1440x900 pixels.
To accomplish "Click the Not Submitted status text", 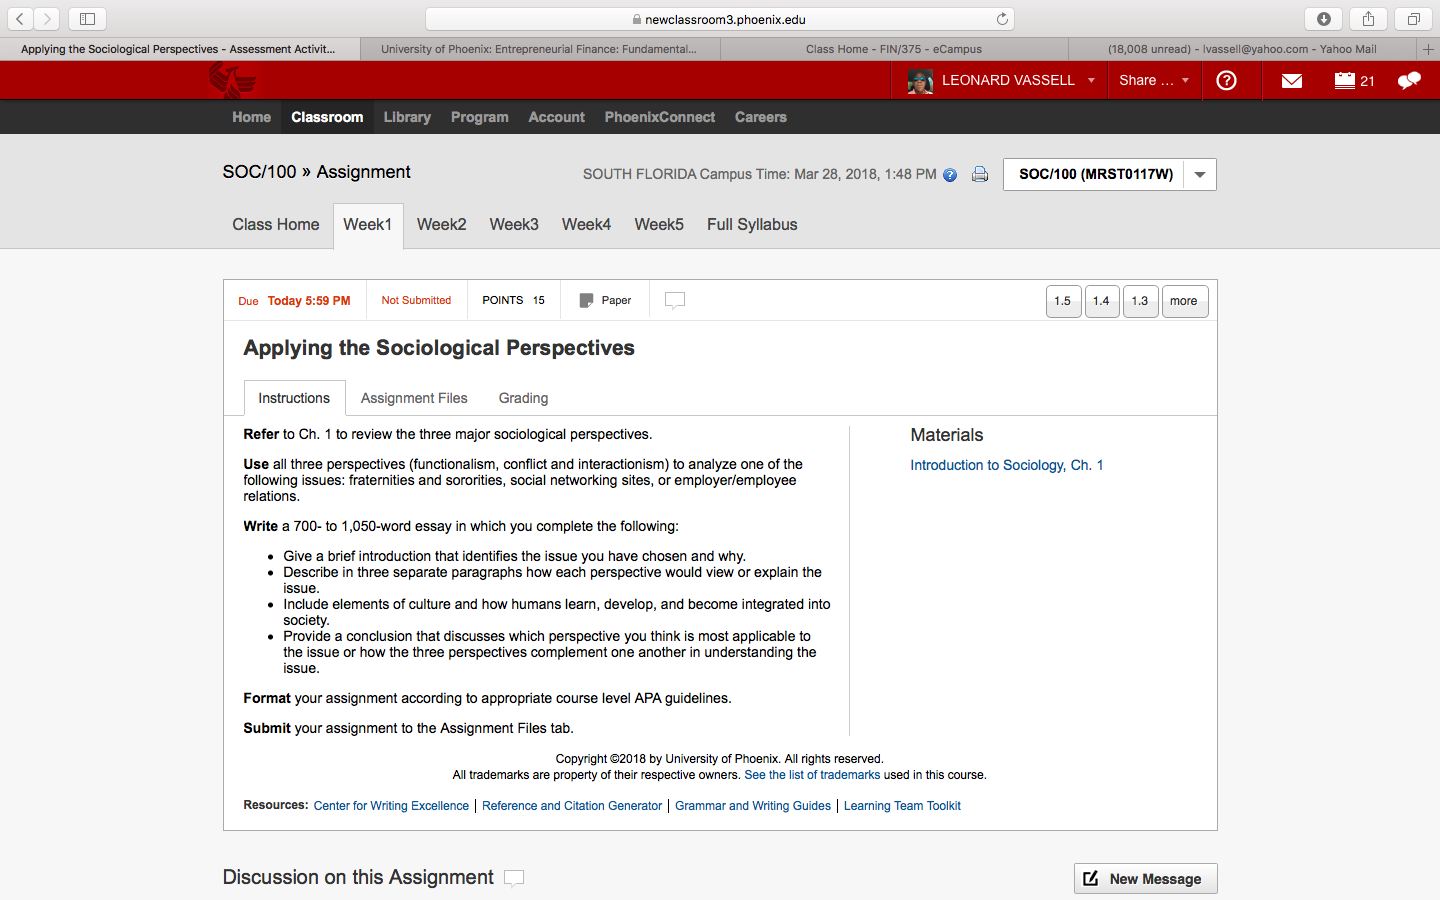I will pos(416,300).
